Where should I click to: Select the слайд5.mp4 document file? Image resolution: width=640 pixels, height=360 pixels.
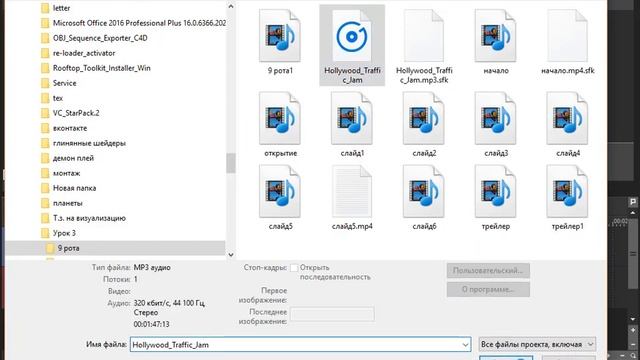click(352, 198)
